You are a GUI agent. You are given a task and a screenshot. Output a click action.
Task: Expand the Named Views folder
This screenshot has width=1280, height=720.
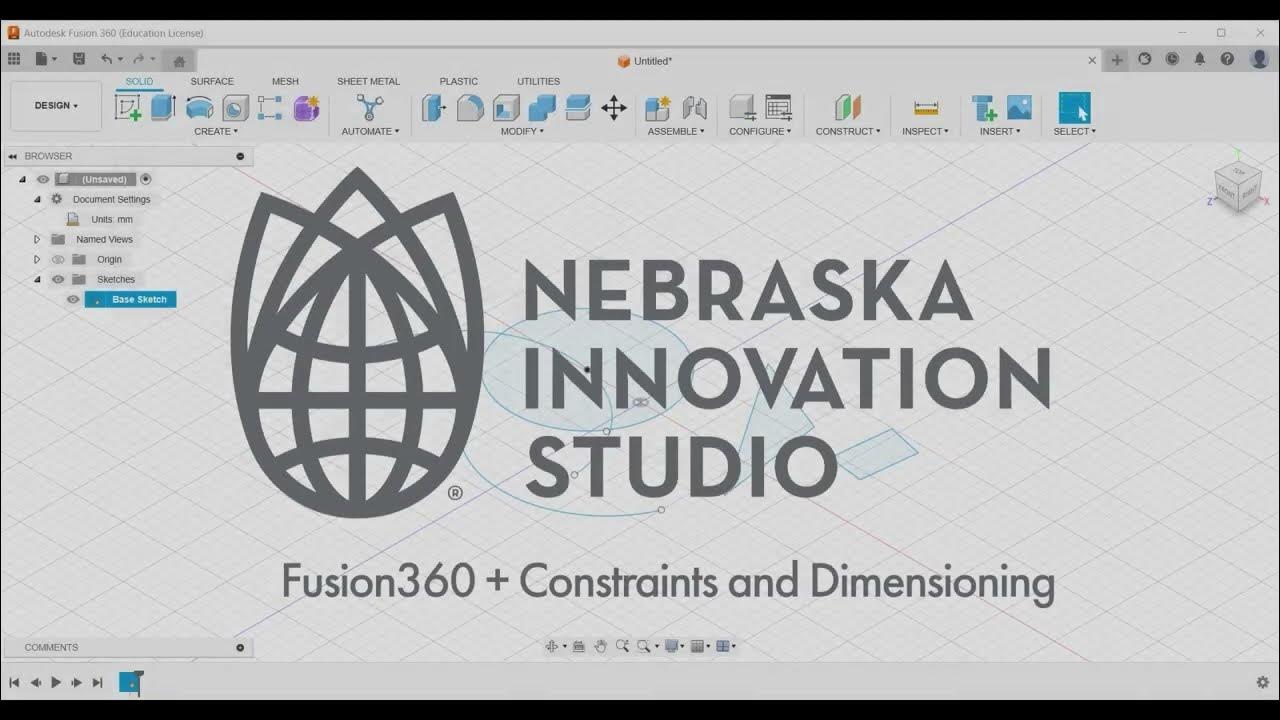click(x=37, y=240)
